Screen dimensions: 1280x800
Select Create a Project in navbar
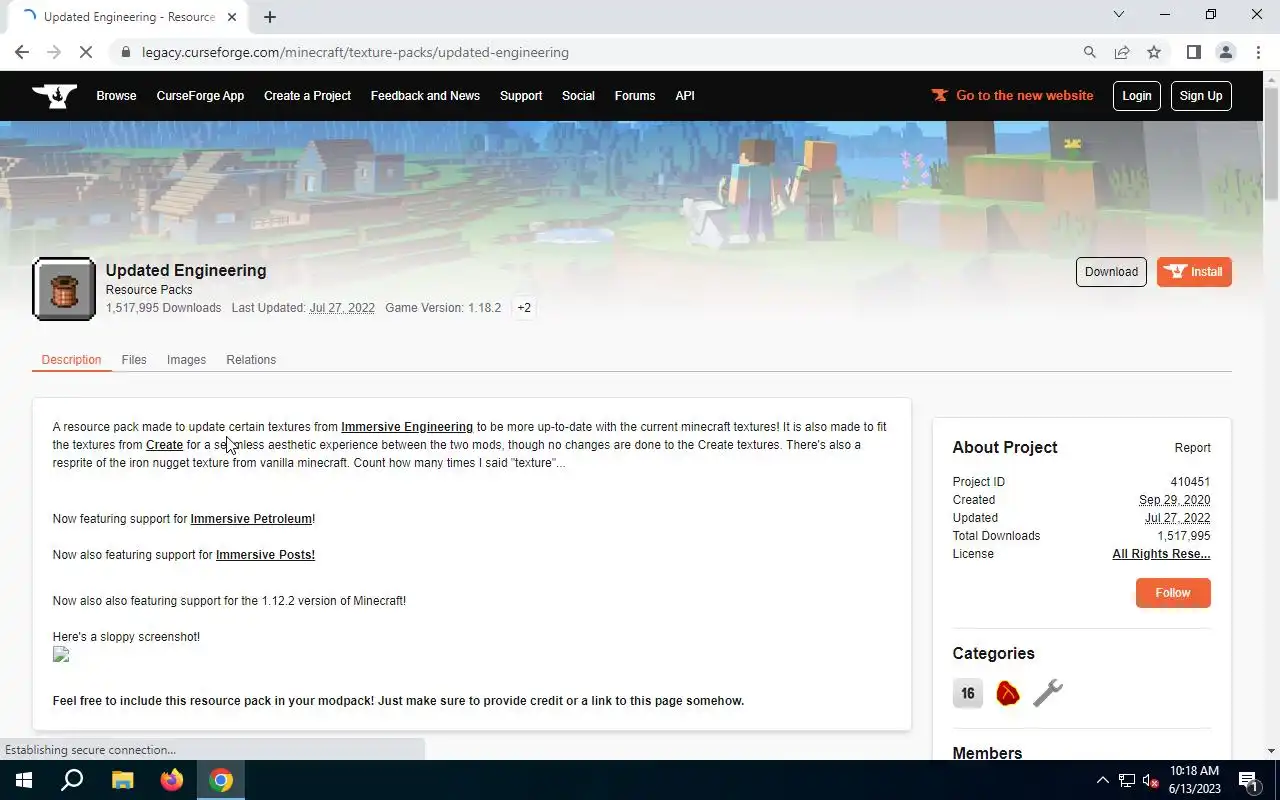[x=307, y=96]
